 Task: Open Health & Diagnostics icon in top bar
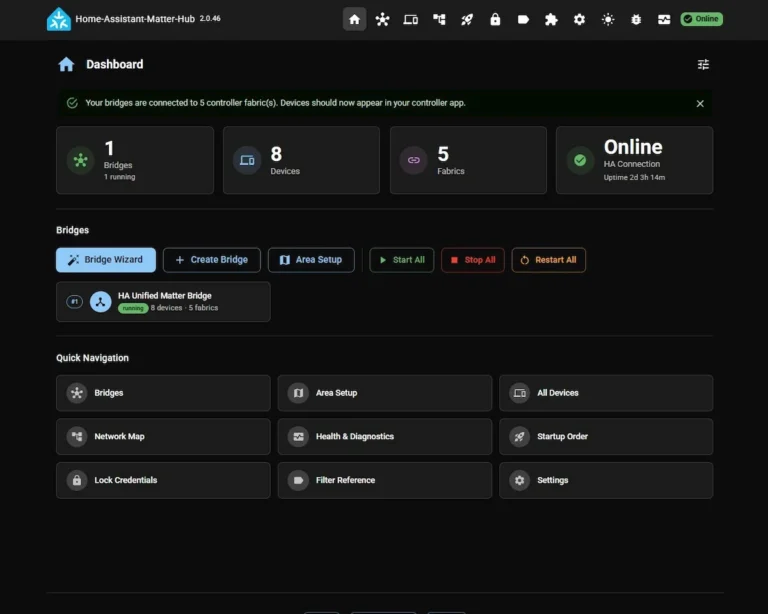(x=664, y=19)
